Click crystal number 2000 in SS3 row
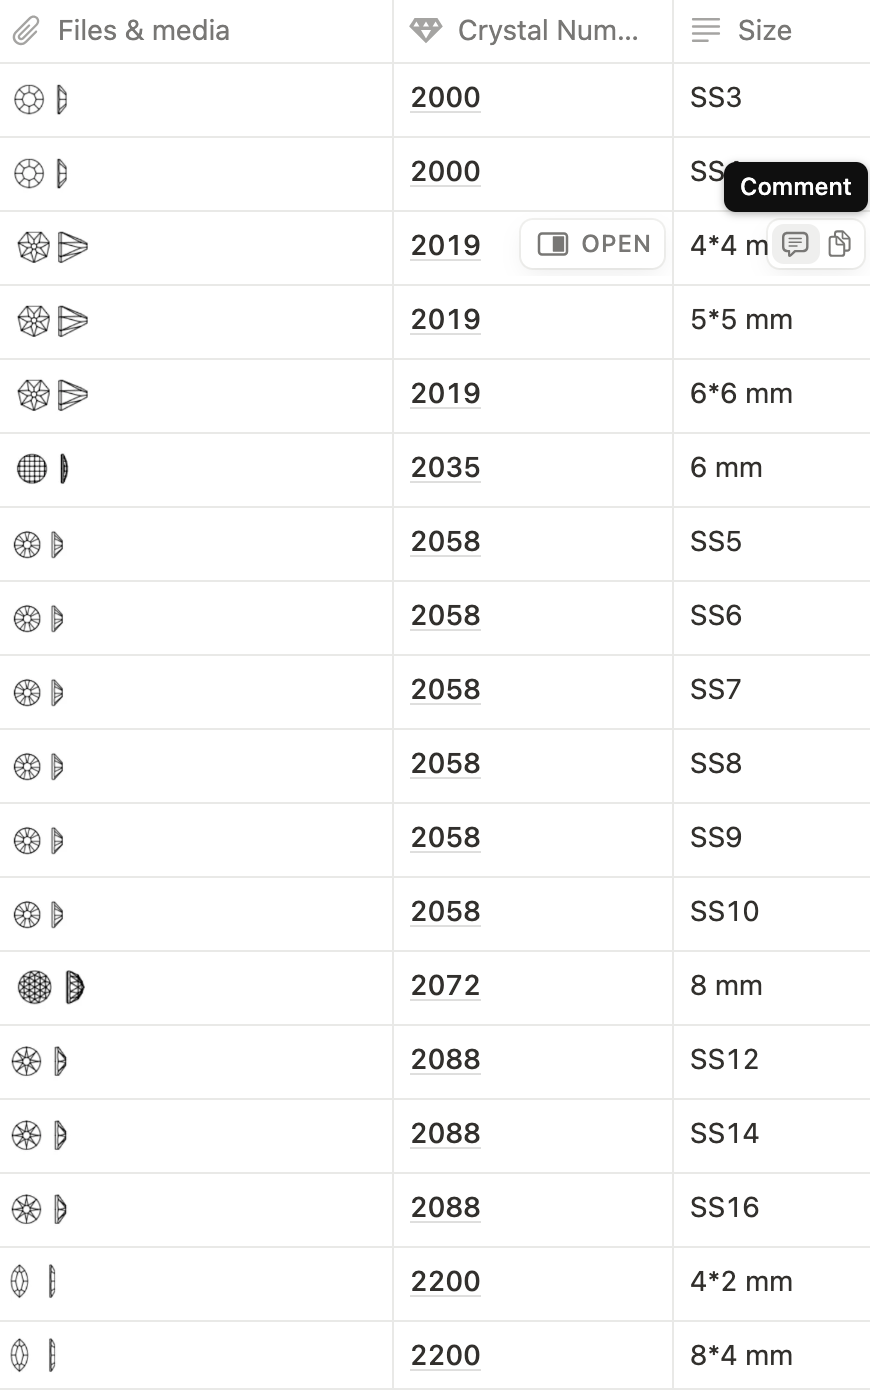Viewport: 870px width, 1398px height. tap(445, 97)
